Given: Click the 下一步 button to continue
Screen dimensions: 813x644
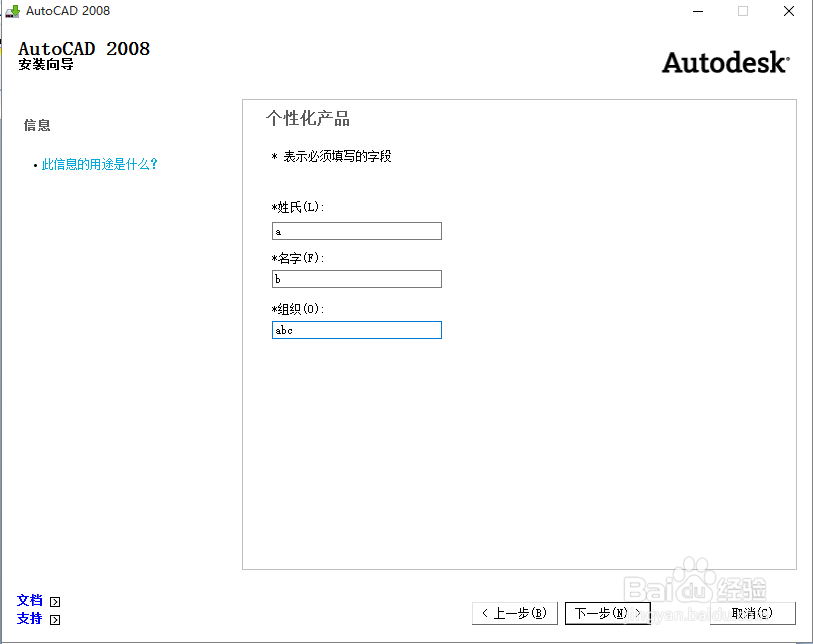Looking at the screenshot, I should (x=607, y=613).
